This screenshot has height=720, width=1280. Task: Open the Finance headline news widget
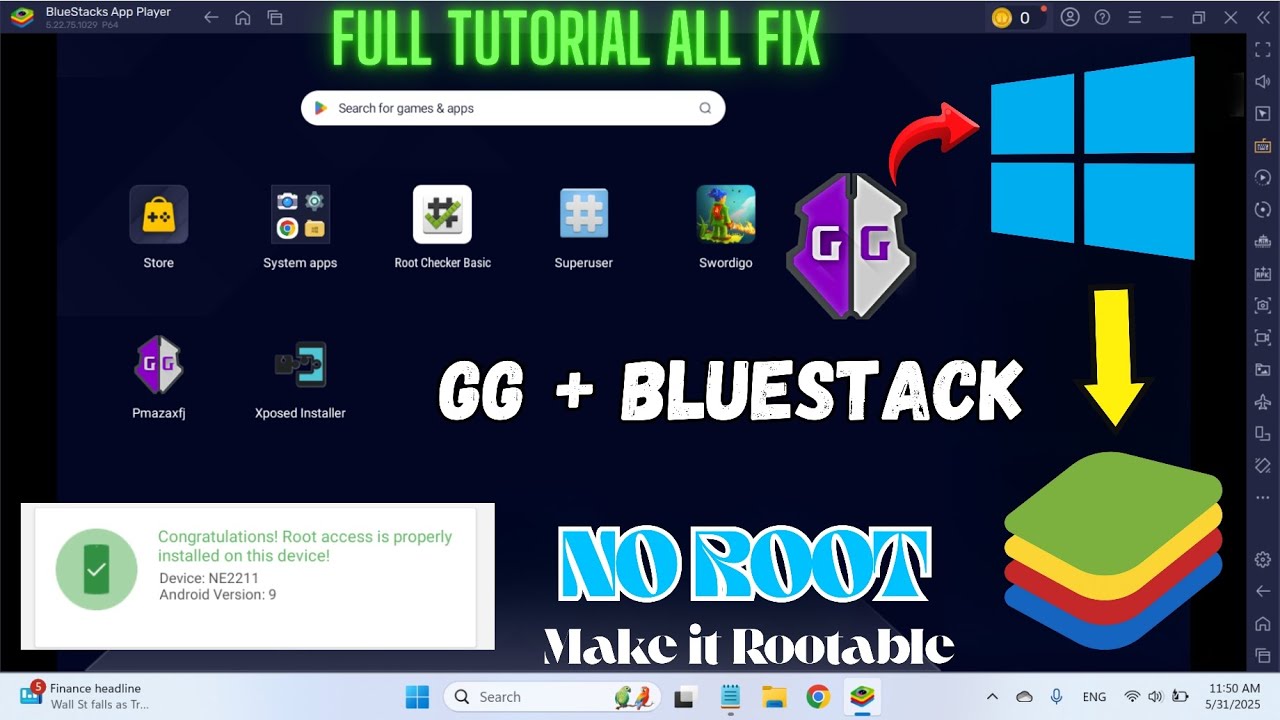pos(84,696)
